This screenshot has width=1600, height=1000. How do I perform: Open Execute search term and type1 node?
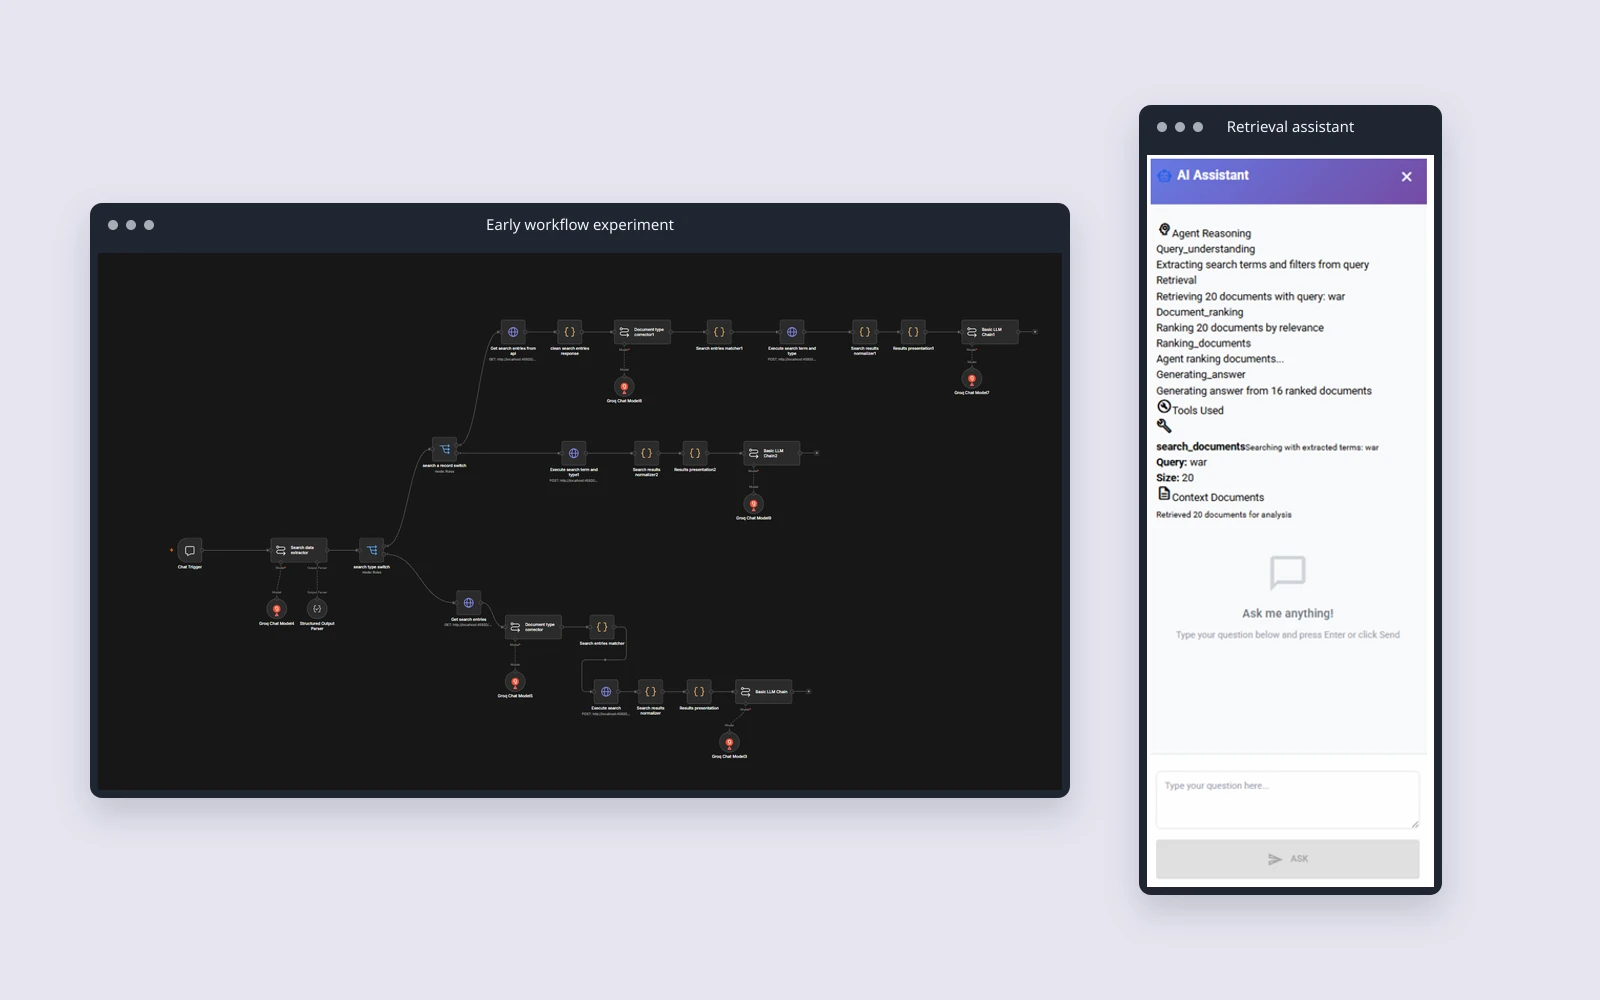574,453
